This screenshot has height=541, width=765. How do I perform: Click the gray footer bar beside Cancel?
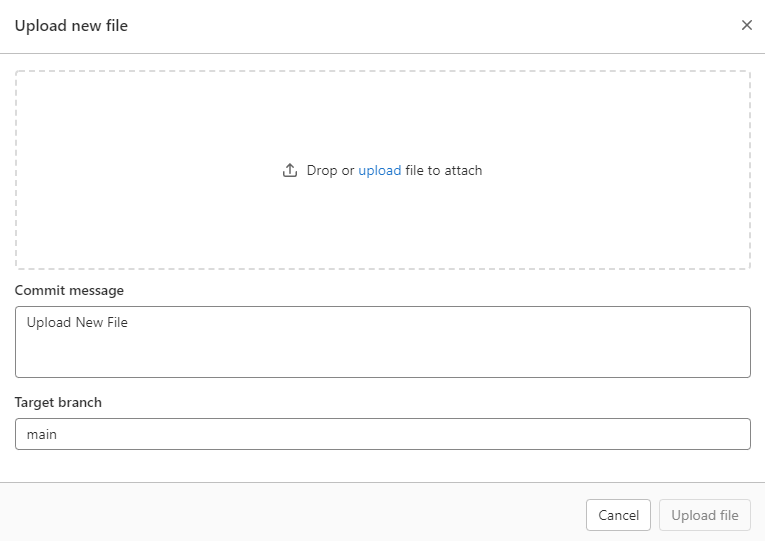click(293, 512)
